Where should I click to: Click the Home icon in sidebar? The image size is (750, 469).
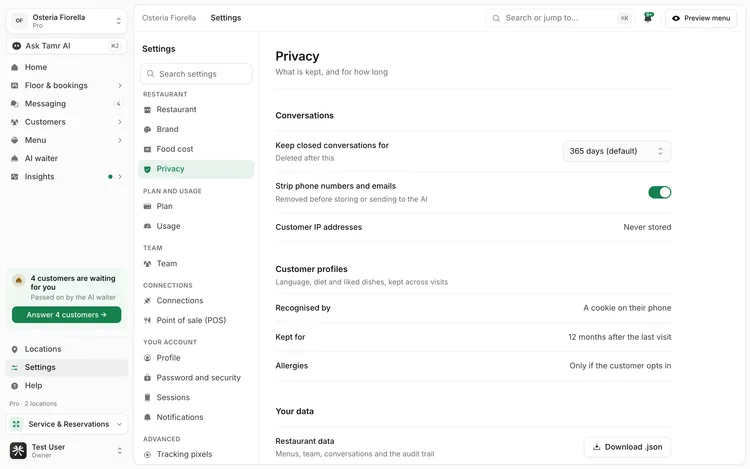pyautogui.click(x=14, y=67)
